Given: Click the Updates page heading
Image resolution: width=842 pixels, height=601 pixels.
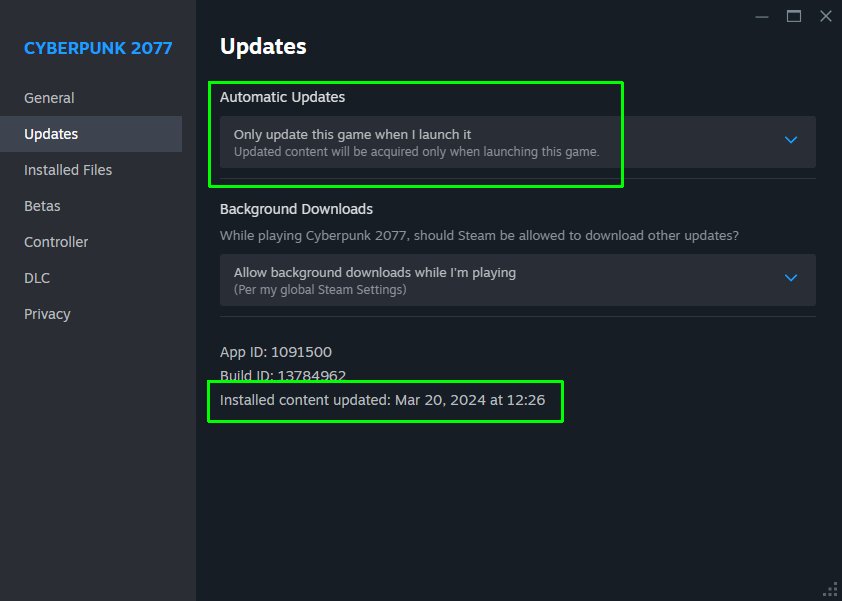Looking at the screenshot, I should [263, 47].
